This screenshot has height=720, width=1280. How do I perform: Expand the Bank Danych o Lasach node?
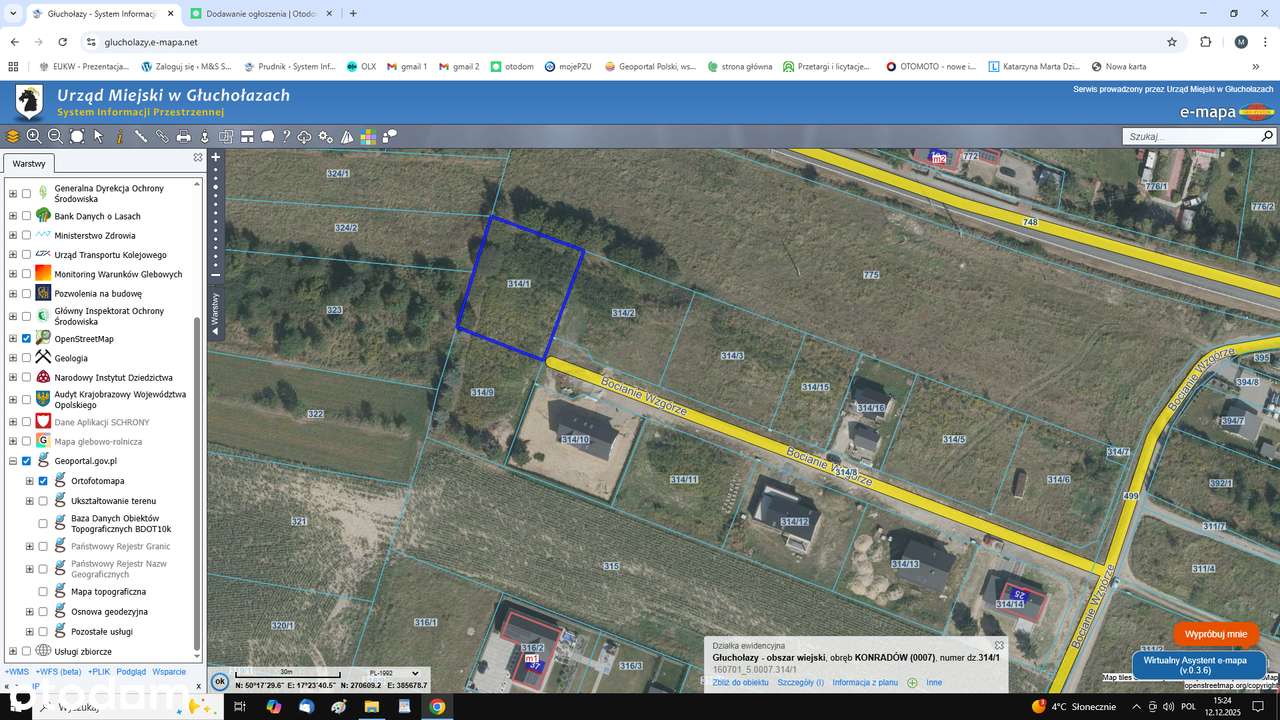coord(12,216)
